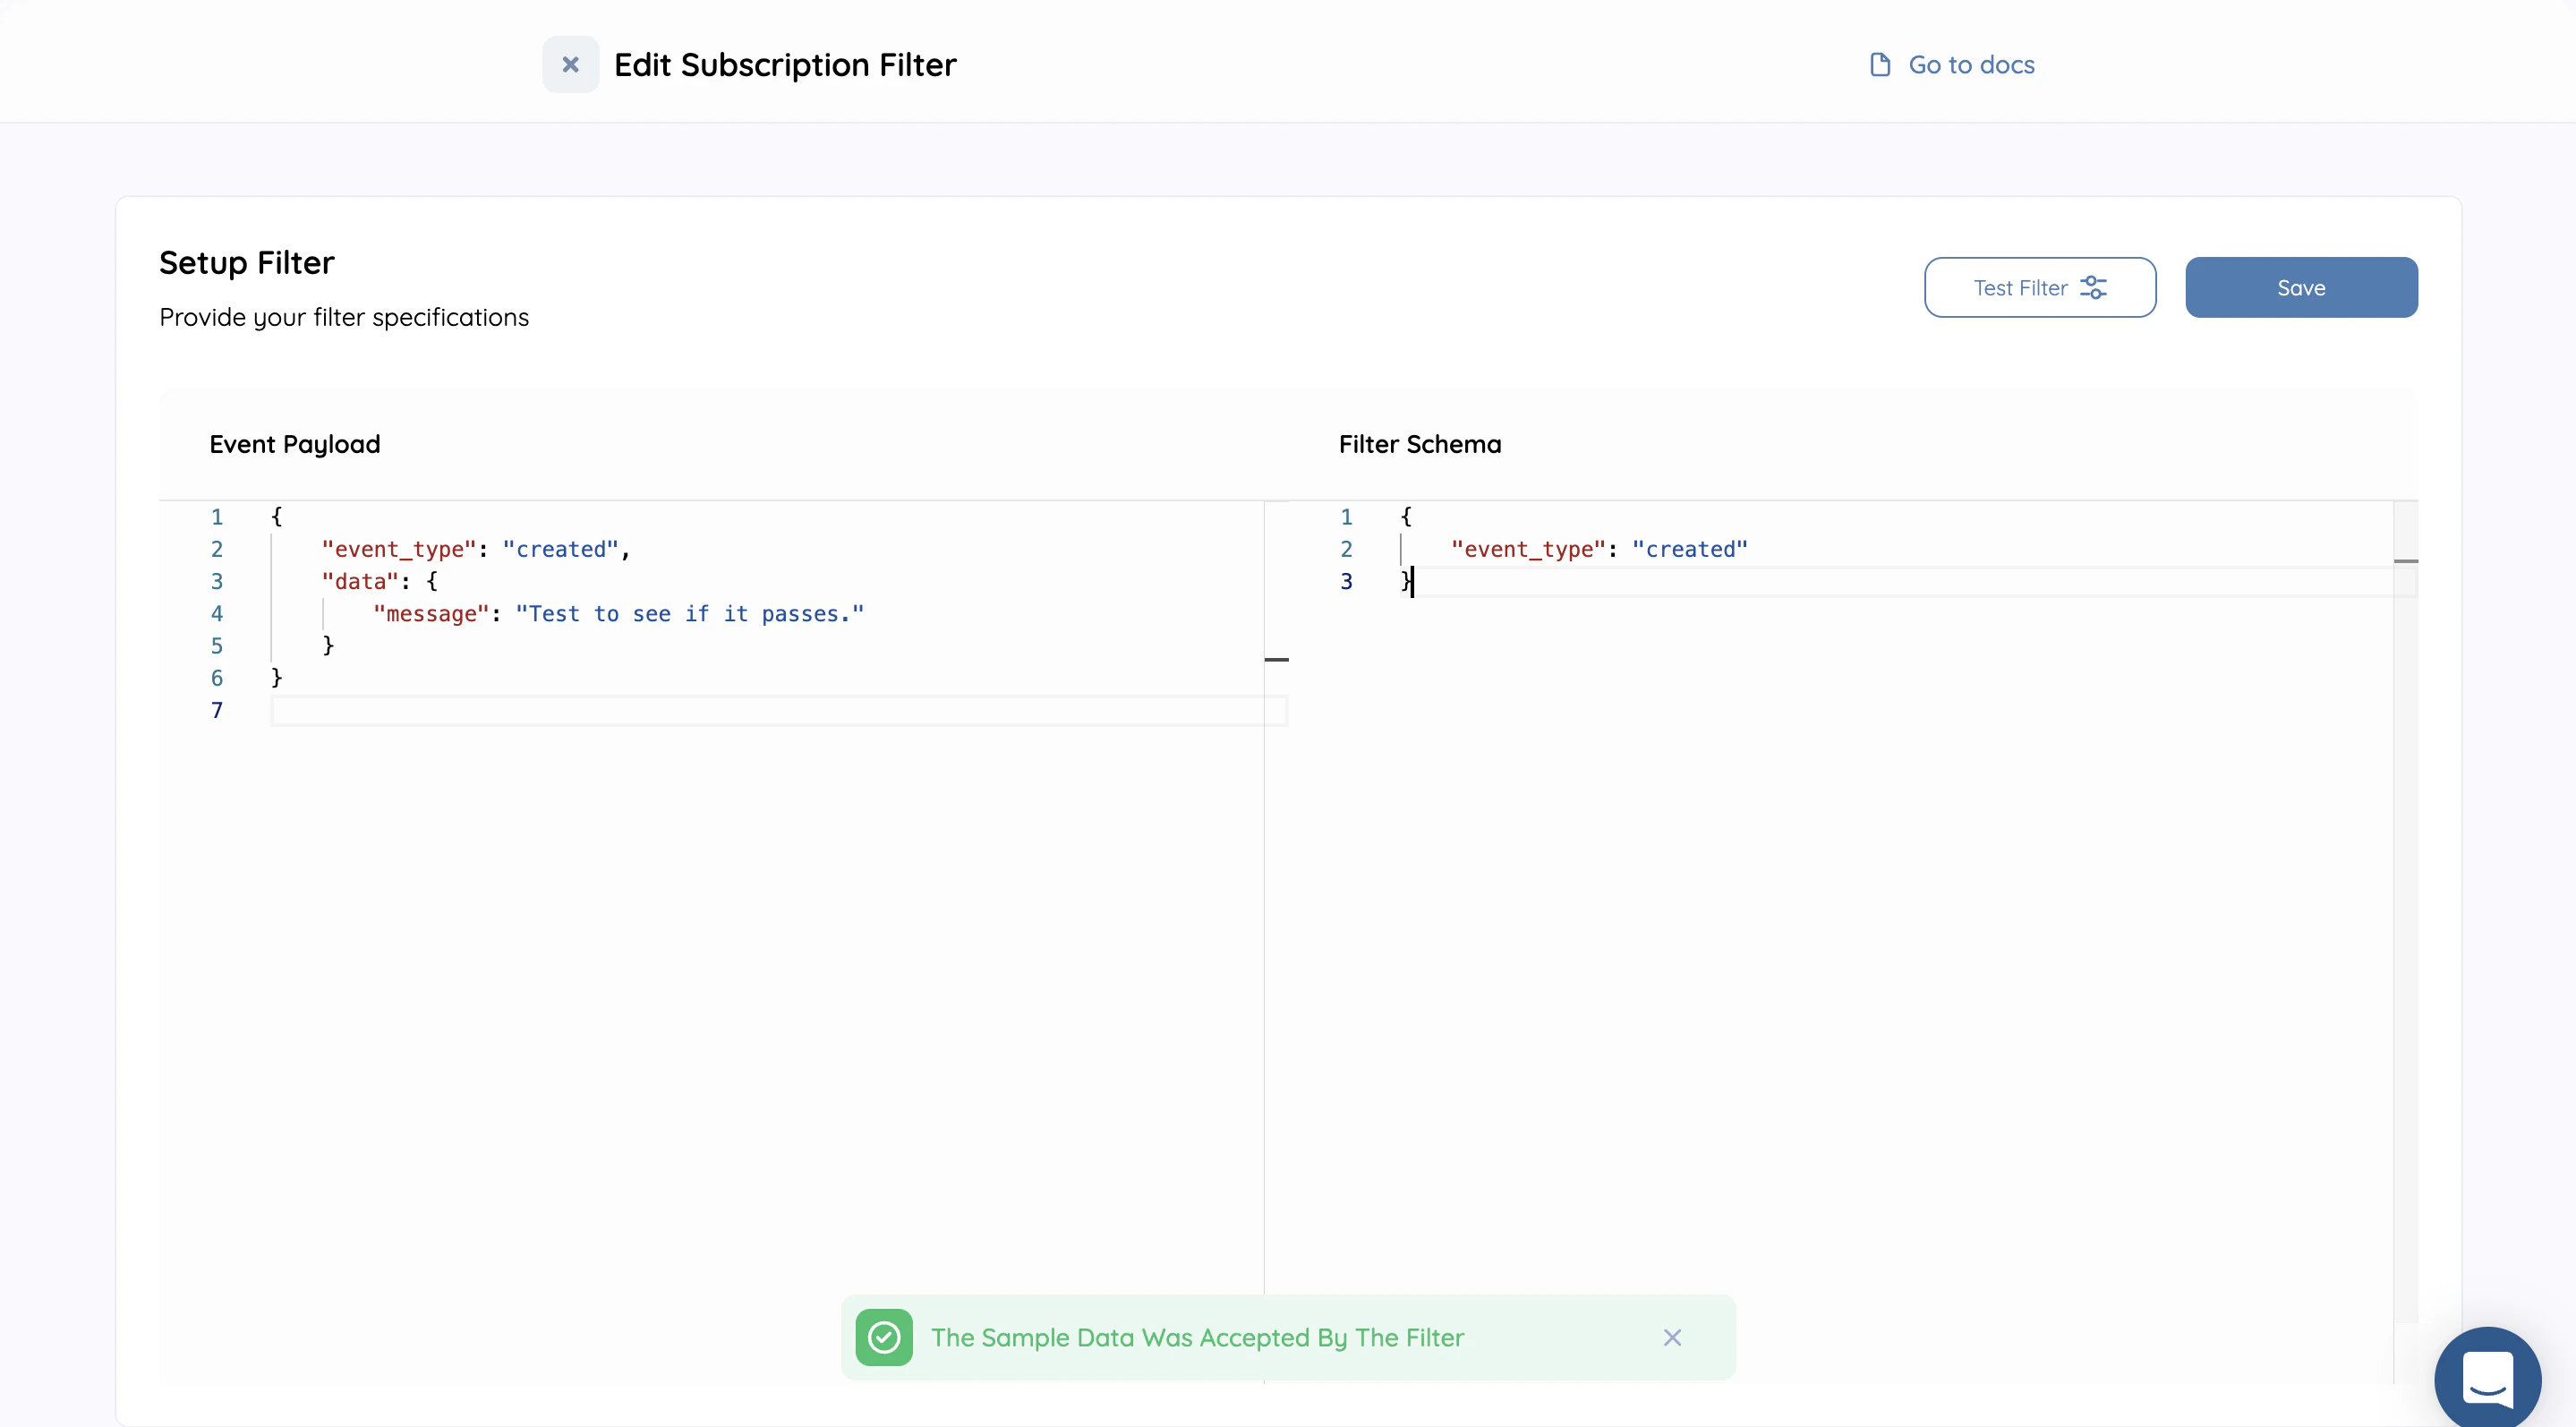This screenshot has width=2576, height=1427.
Task: Click the Setup Filter heading
Action: point(246,262)
